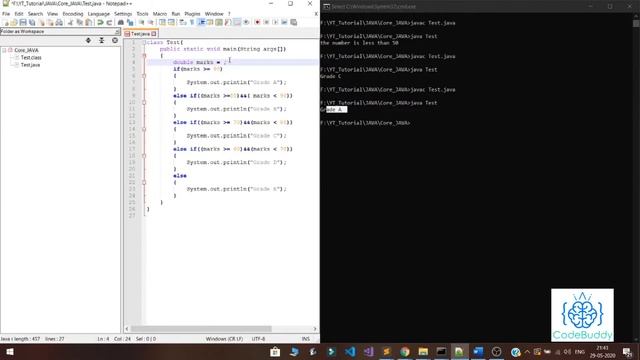Click the 'double marks' code line

tap(200, 62)
